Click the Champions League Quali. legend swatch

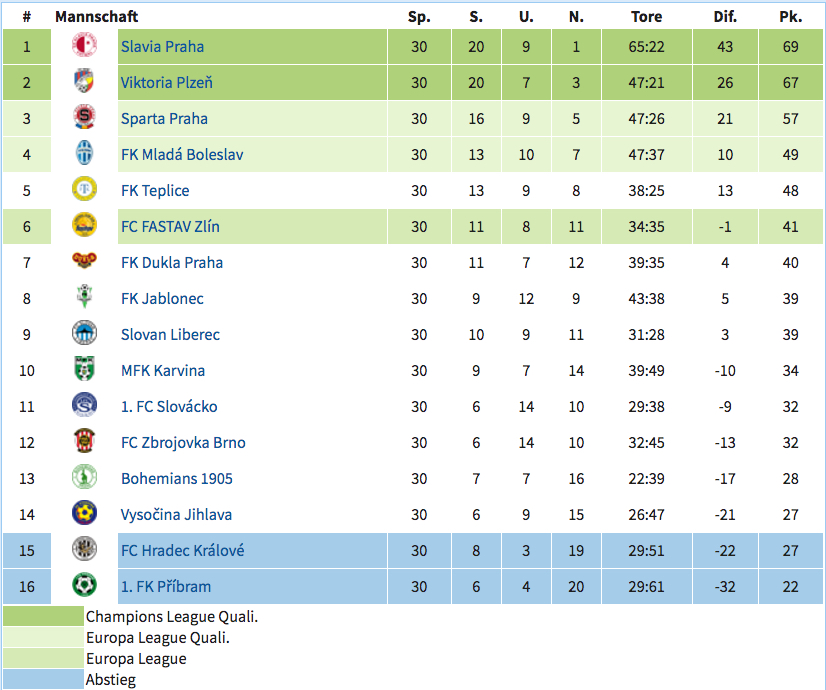tap(43, 616)
